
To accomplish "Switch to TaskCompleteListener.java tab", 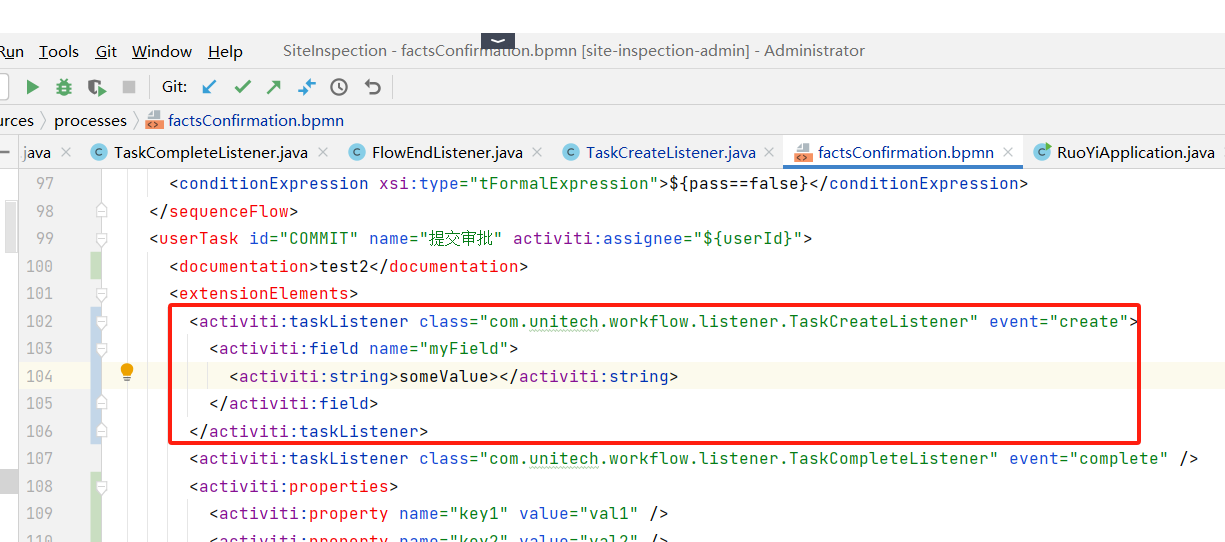I will [211, 153].
